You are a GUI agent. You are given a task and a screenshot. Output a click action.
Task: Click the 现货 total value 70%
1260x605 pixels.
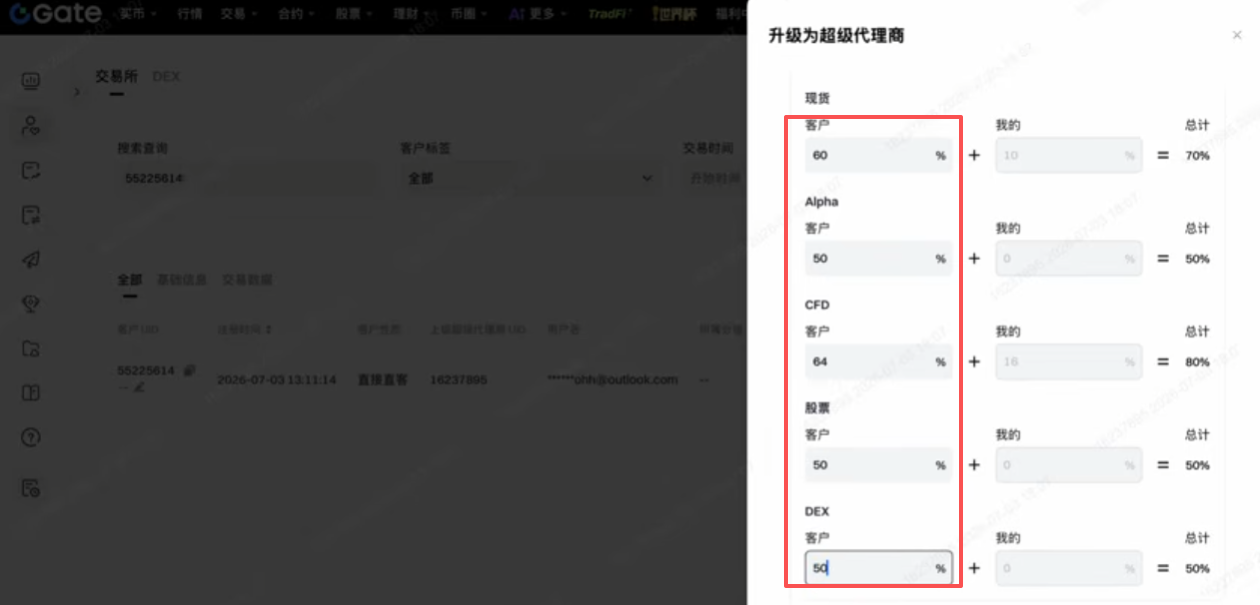(x=1197, y=156)
